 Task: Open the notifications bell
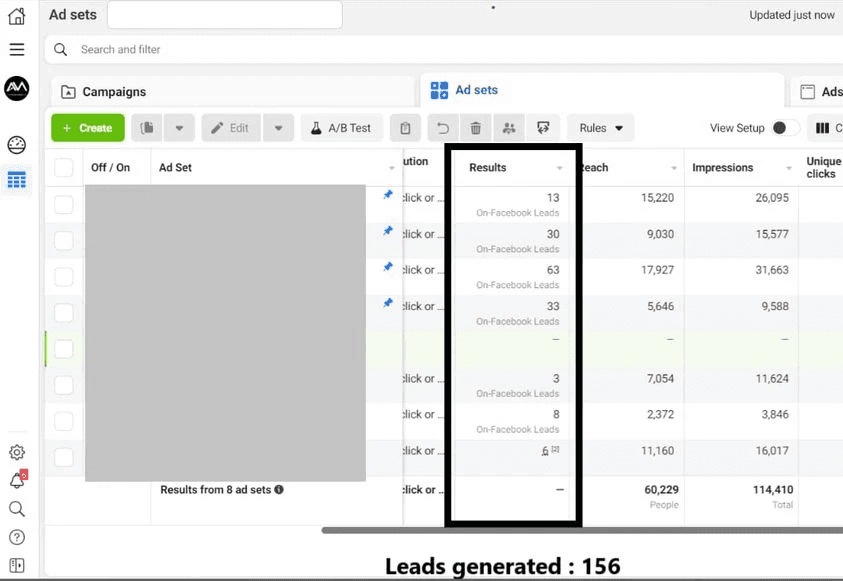[x=18, y=479]
